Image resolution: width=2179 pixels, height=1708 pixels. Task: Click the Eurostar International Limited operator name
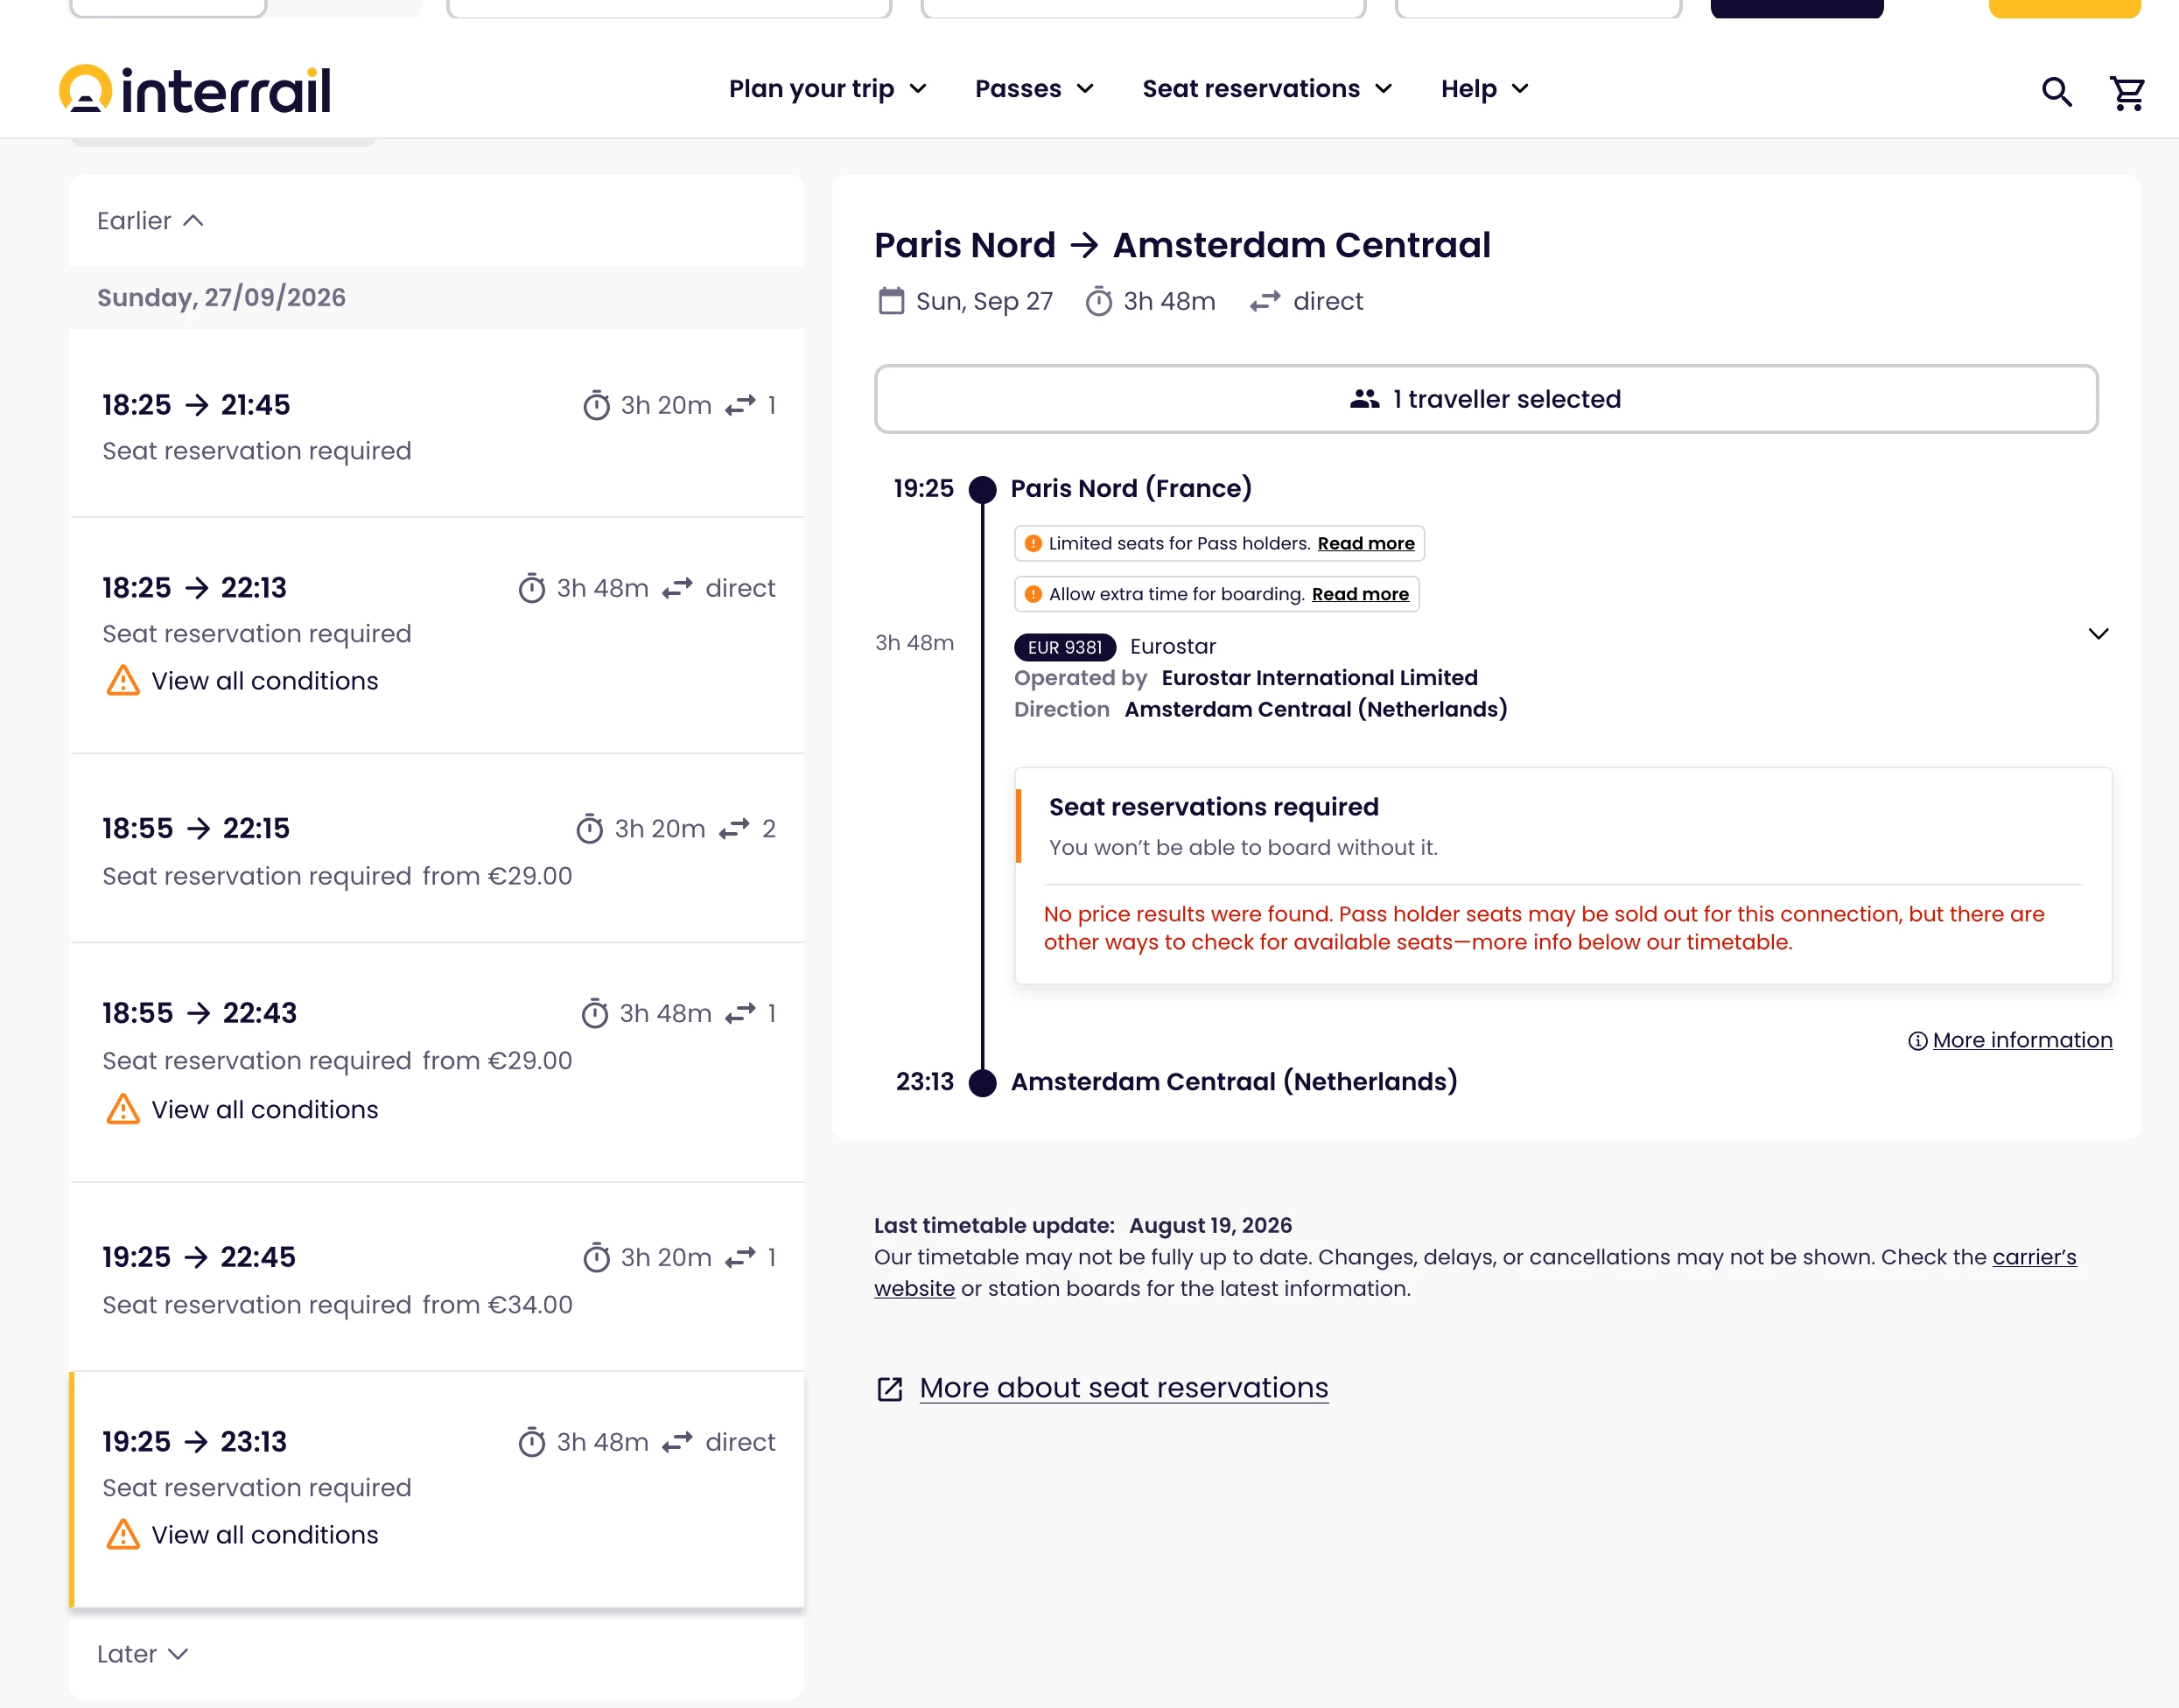coord(1319,678)
